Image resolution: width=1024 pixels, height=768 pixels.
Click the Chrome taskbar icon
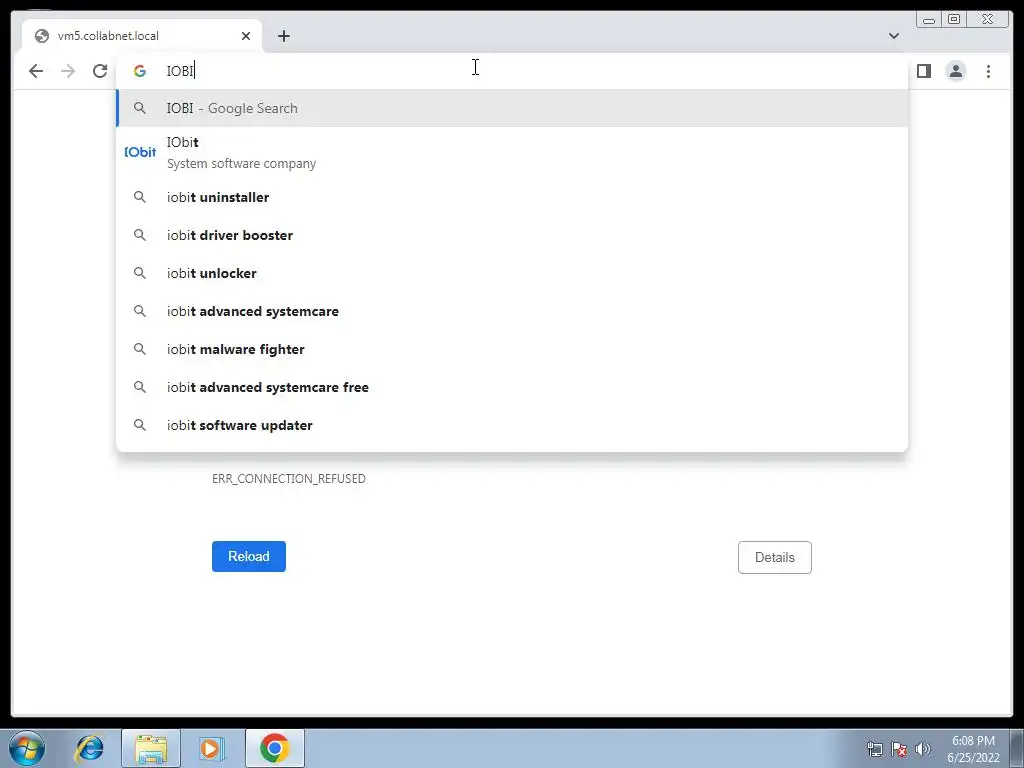(x=275, y=748)
